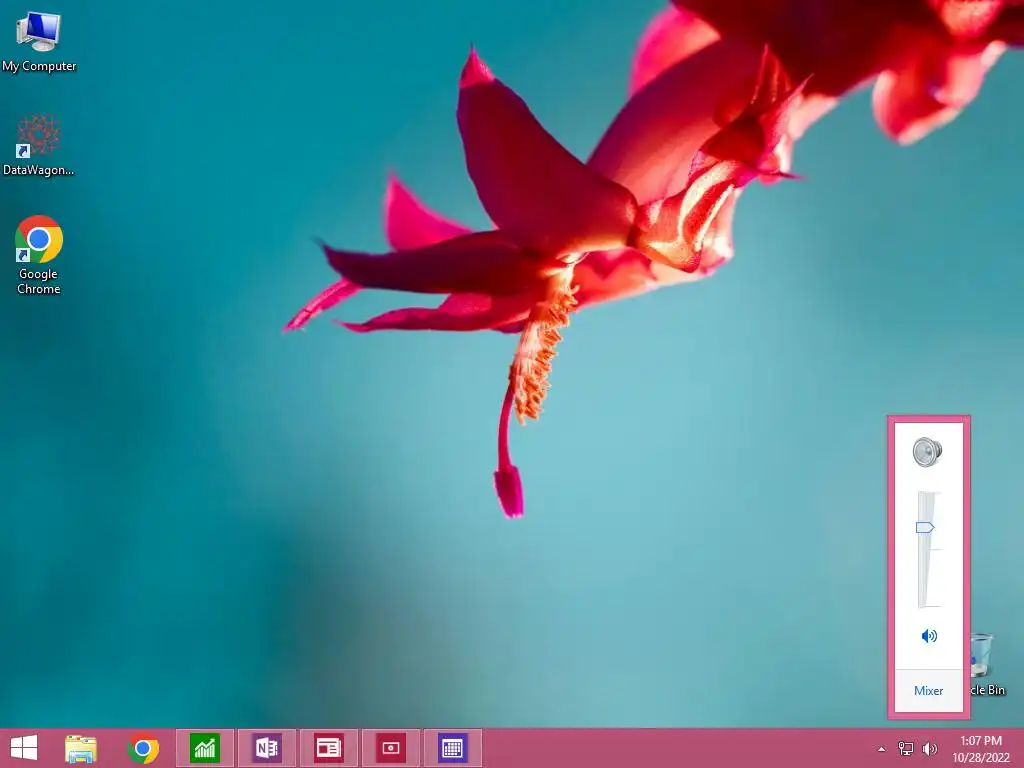Screen dimensions: 1024x768
Task: Open the Mixer link
Action: (929, 690)
